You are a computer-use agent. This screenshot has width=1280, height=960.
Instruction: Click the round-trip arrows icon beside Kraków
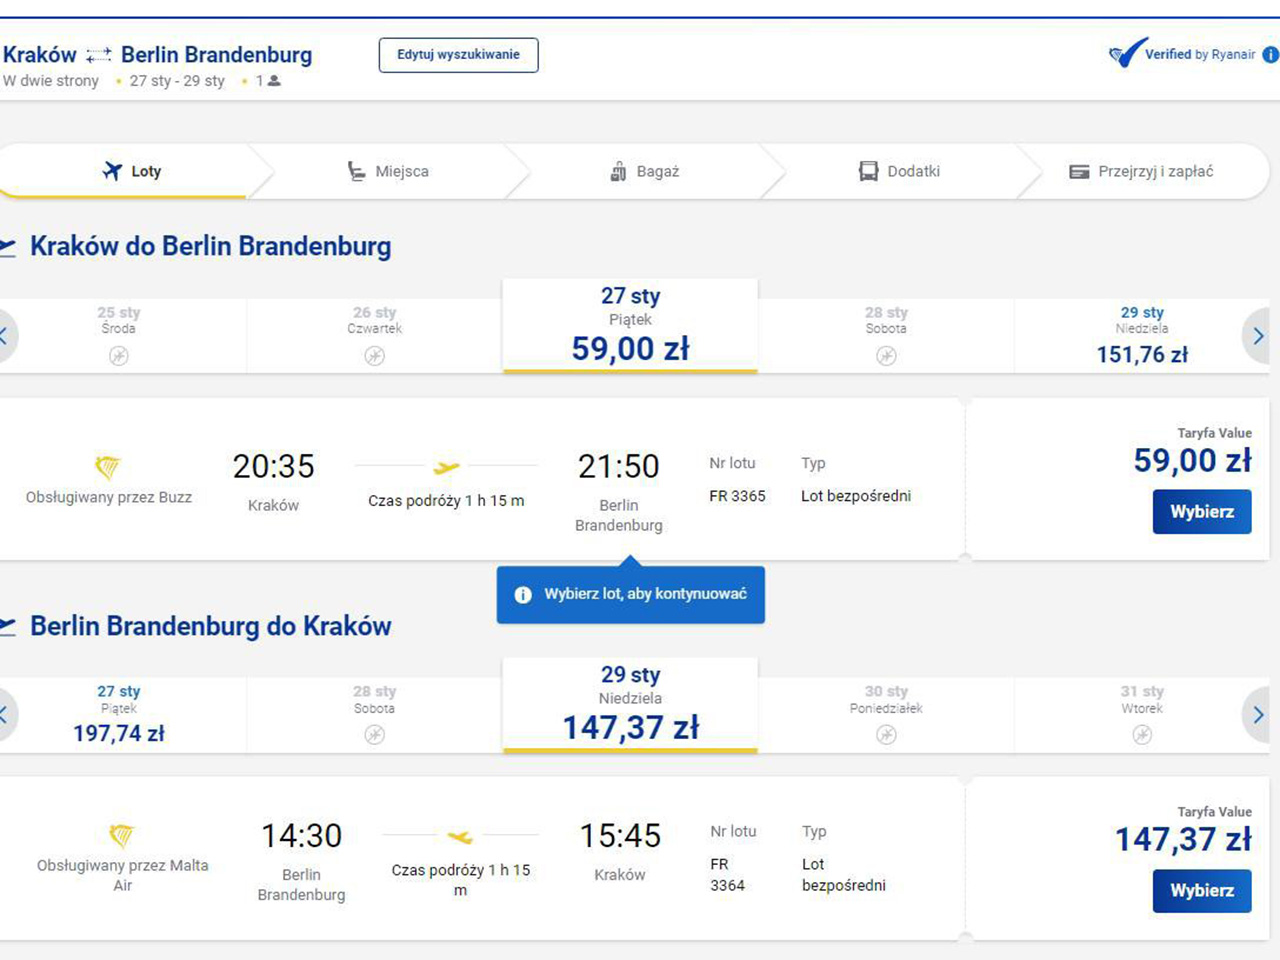coord(98,55)
